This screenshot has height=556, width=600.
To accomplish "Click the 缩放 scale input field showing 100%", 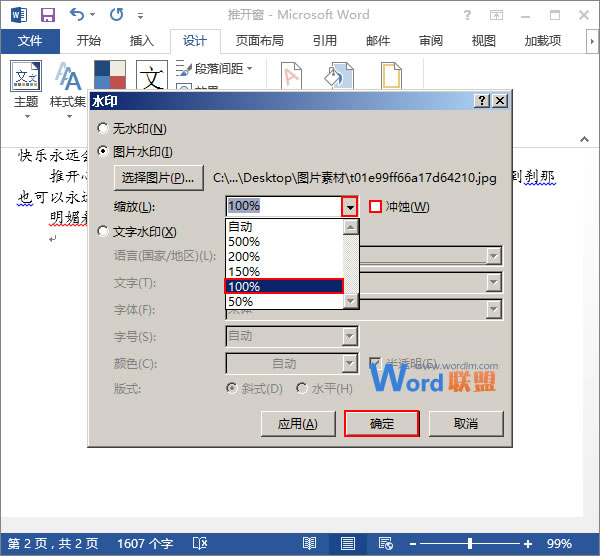I will point(284,206).
